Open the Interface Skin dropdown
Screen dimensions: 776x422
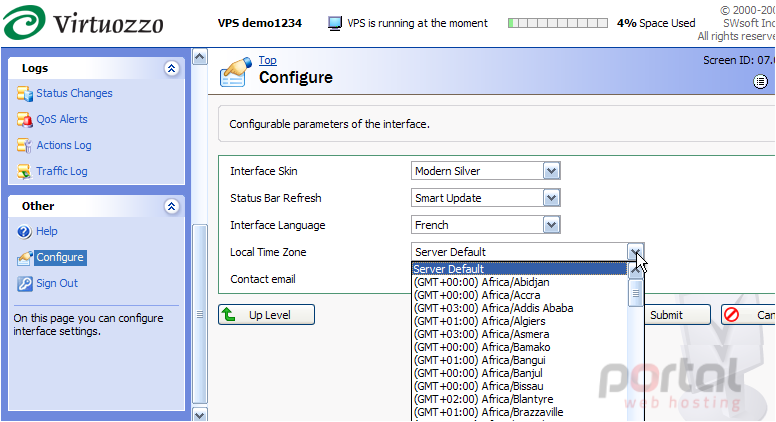(551, 171)
